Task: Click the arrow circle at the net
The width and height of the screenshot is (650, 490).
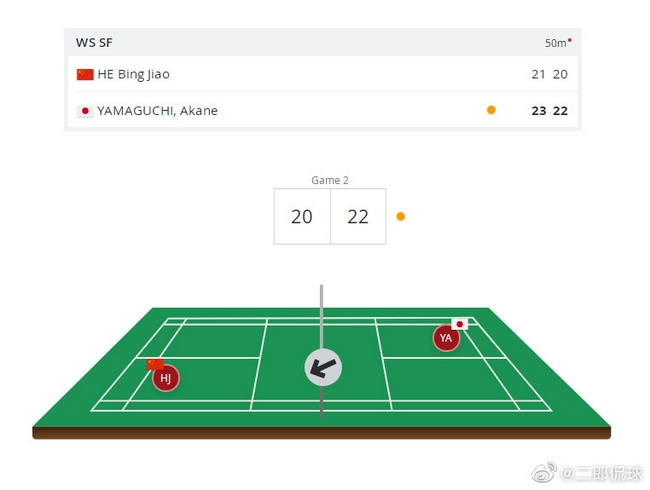Action: pyautogui.click(x=323, y=367)
